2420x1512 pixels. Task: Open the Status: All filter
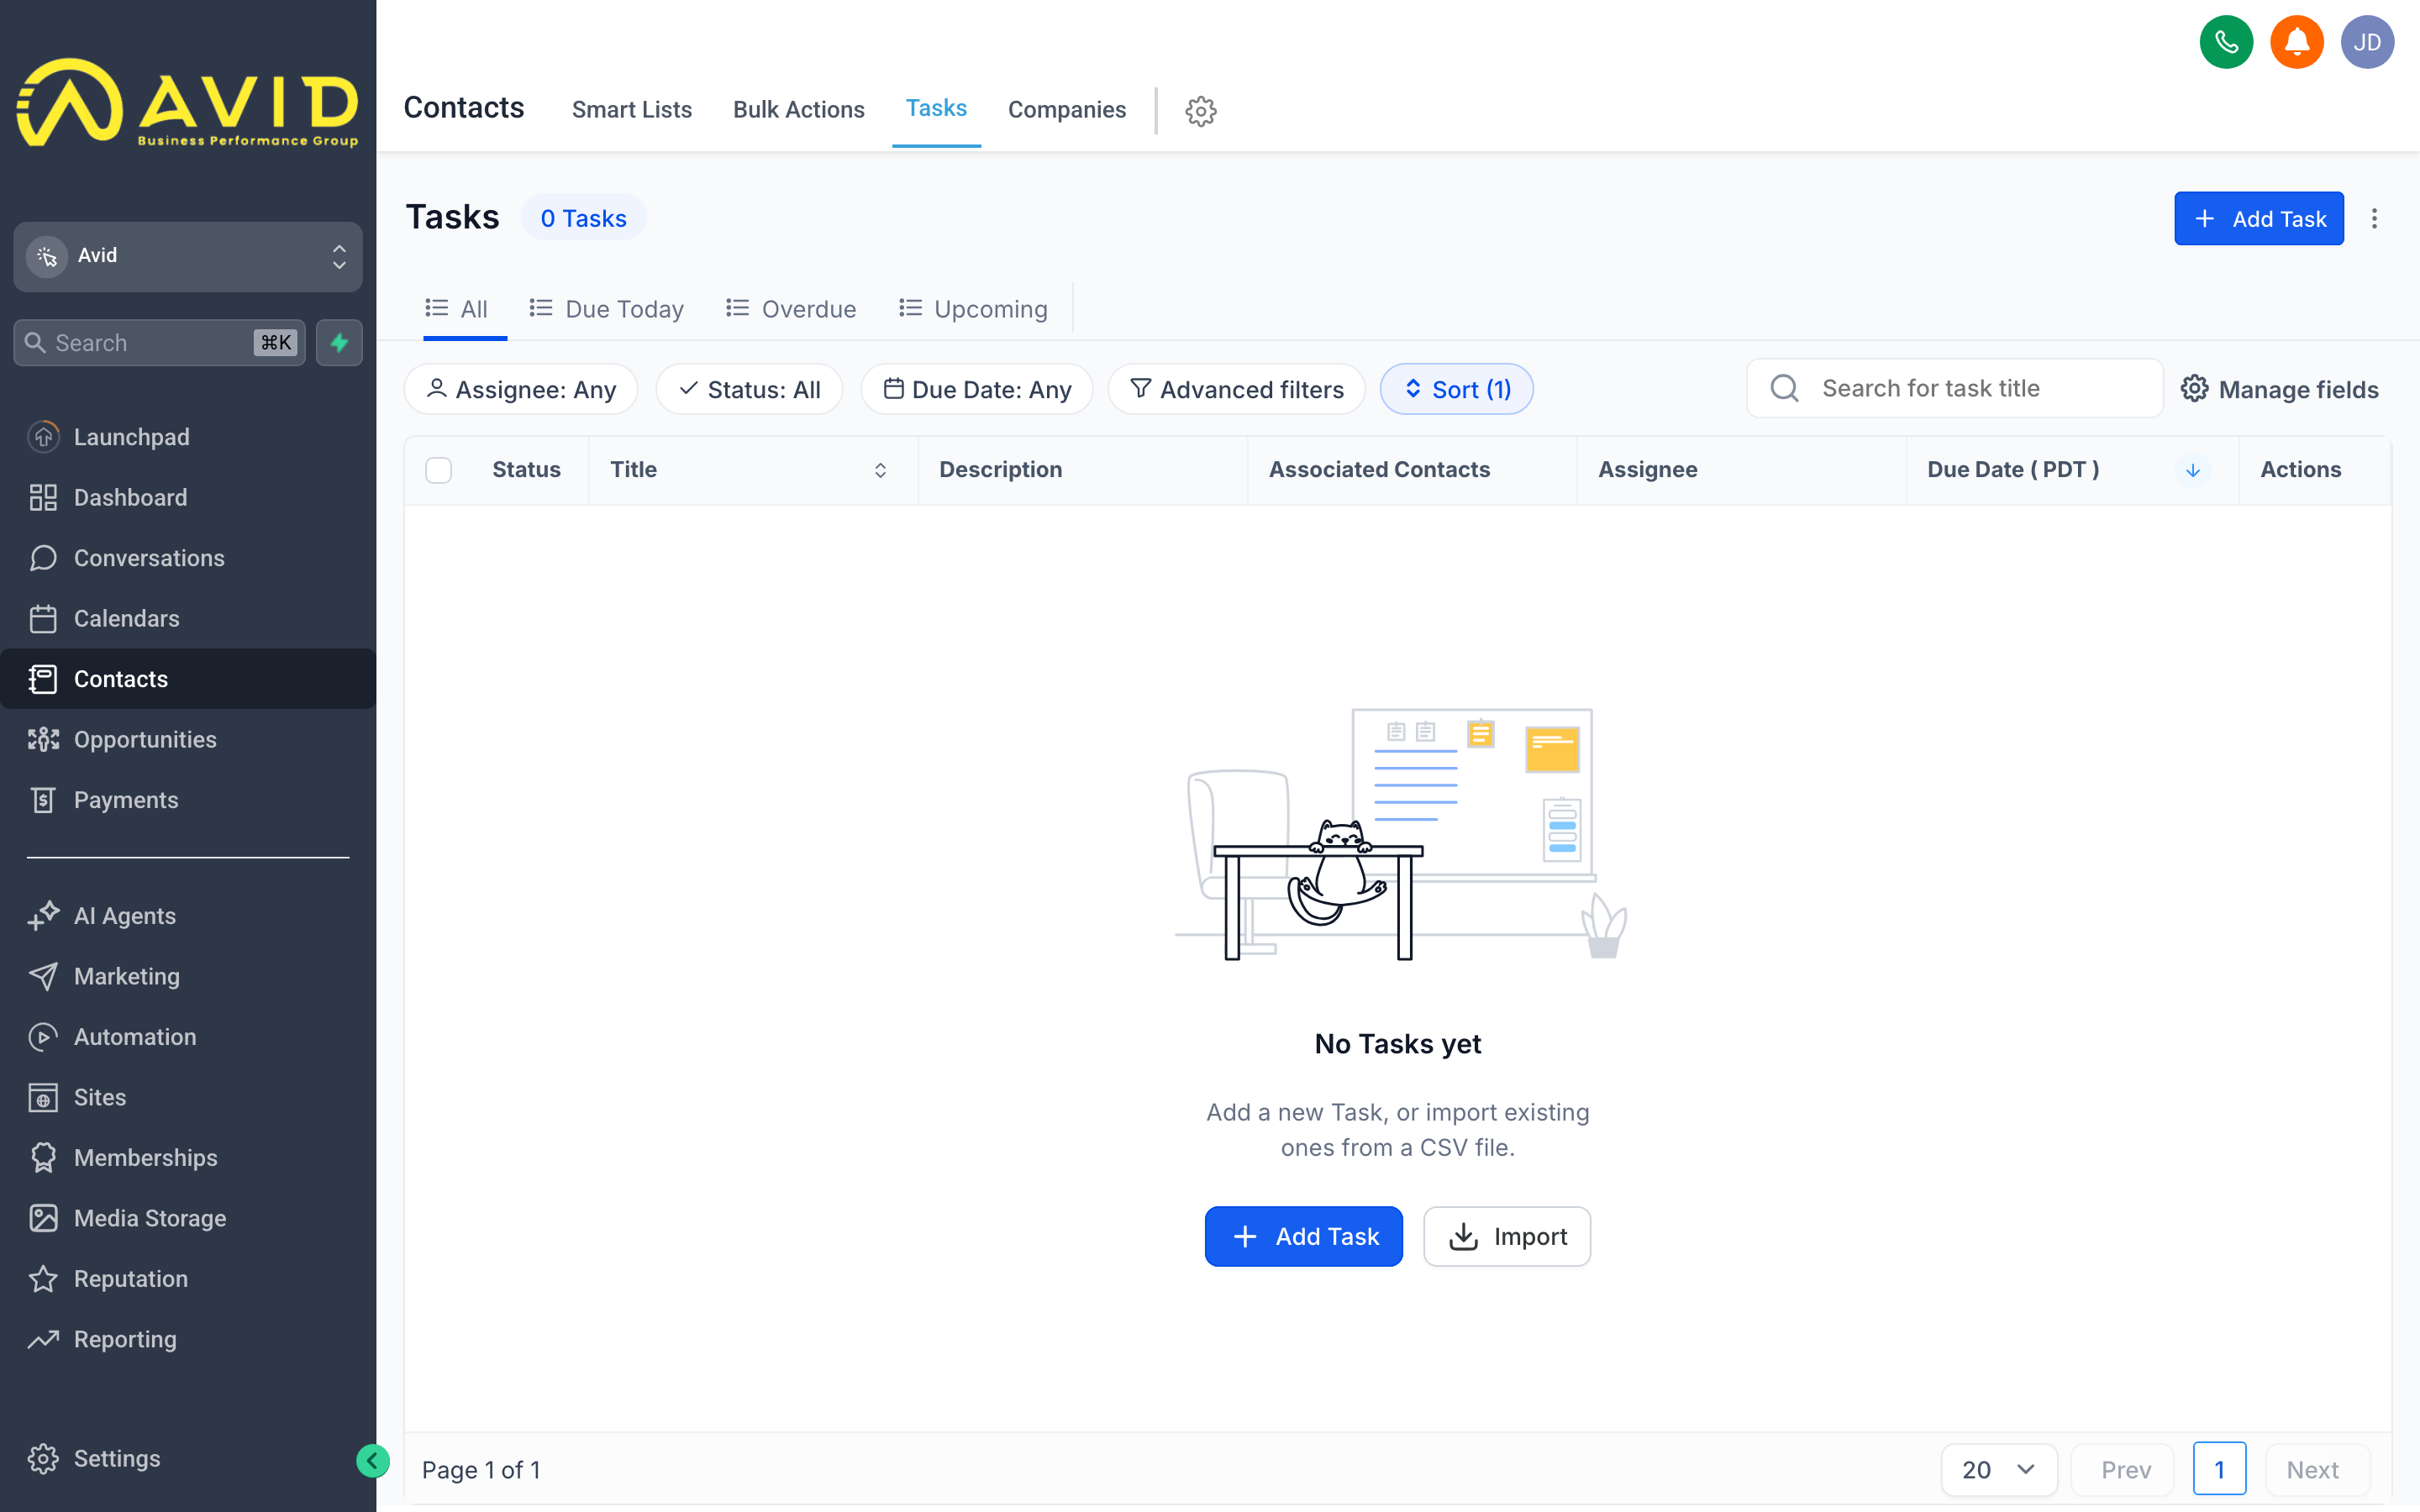point(749,389)
